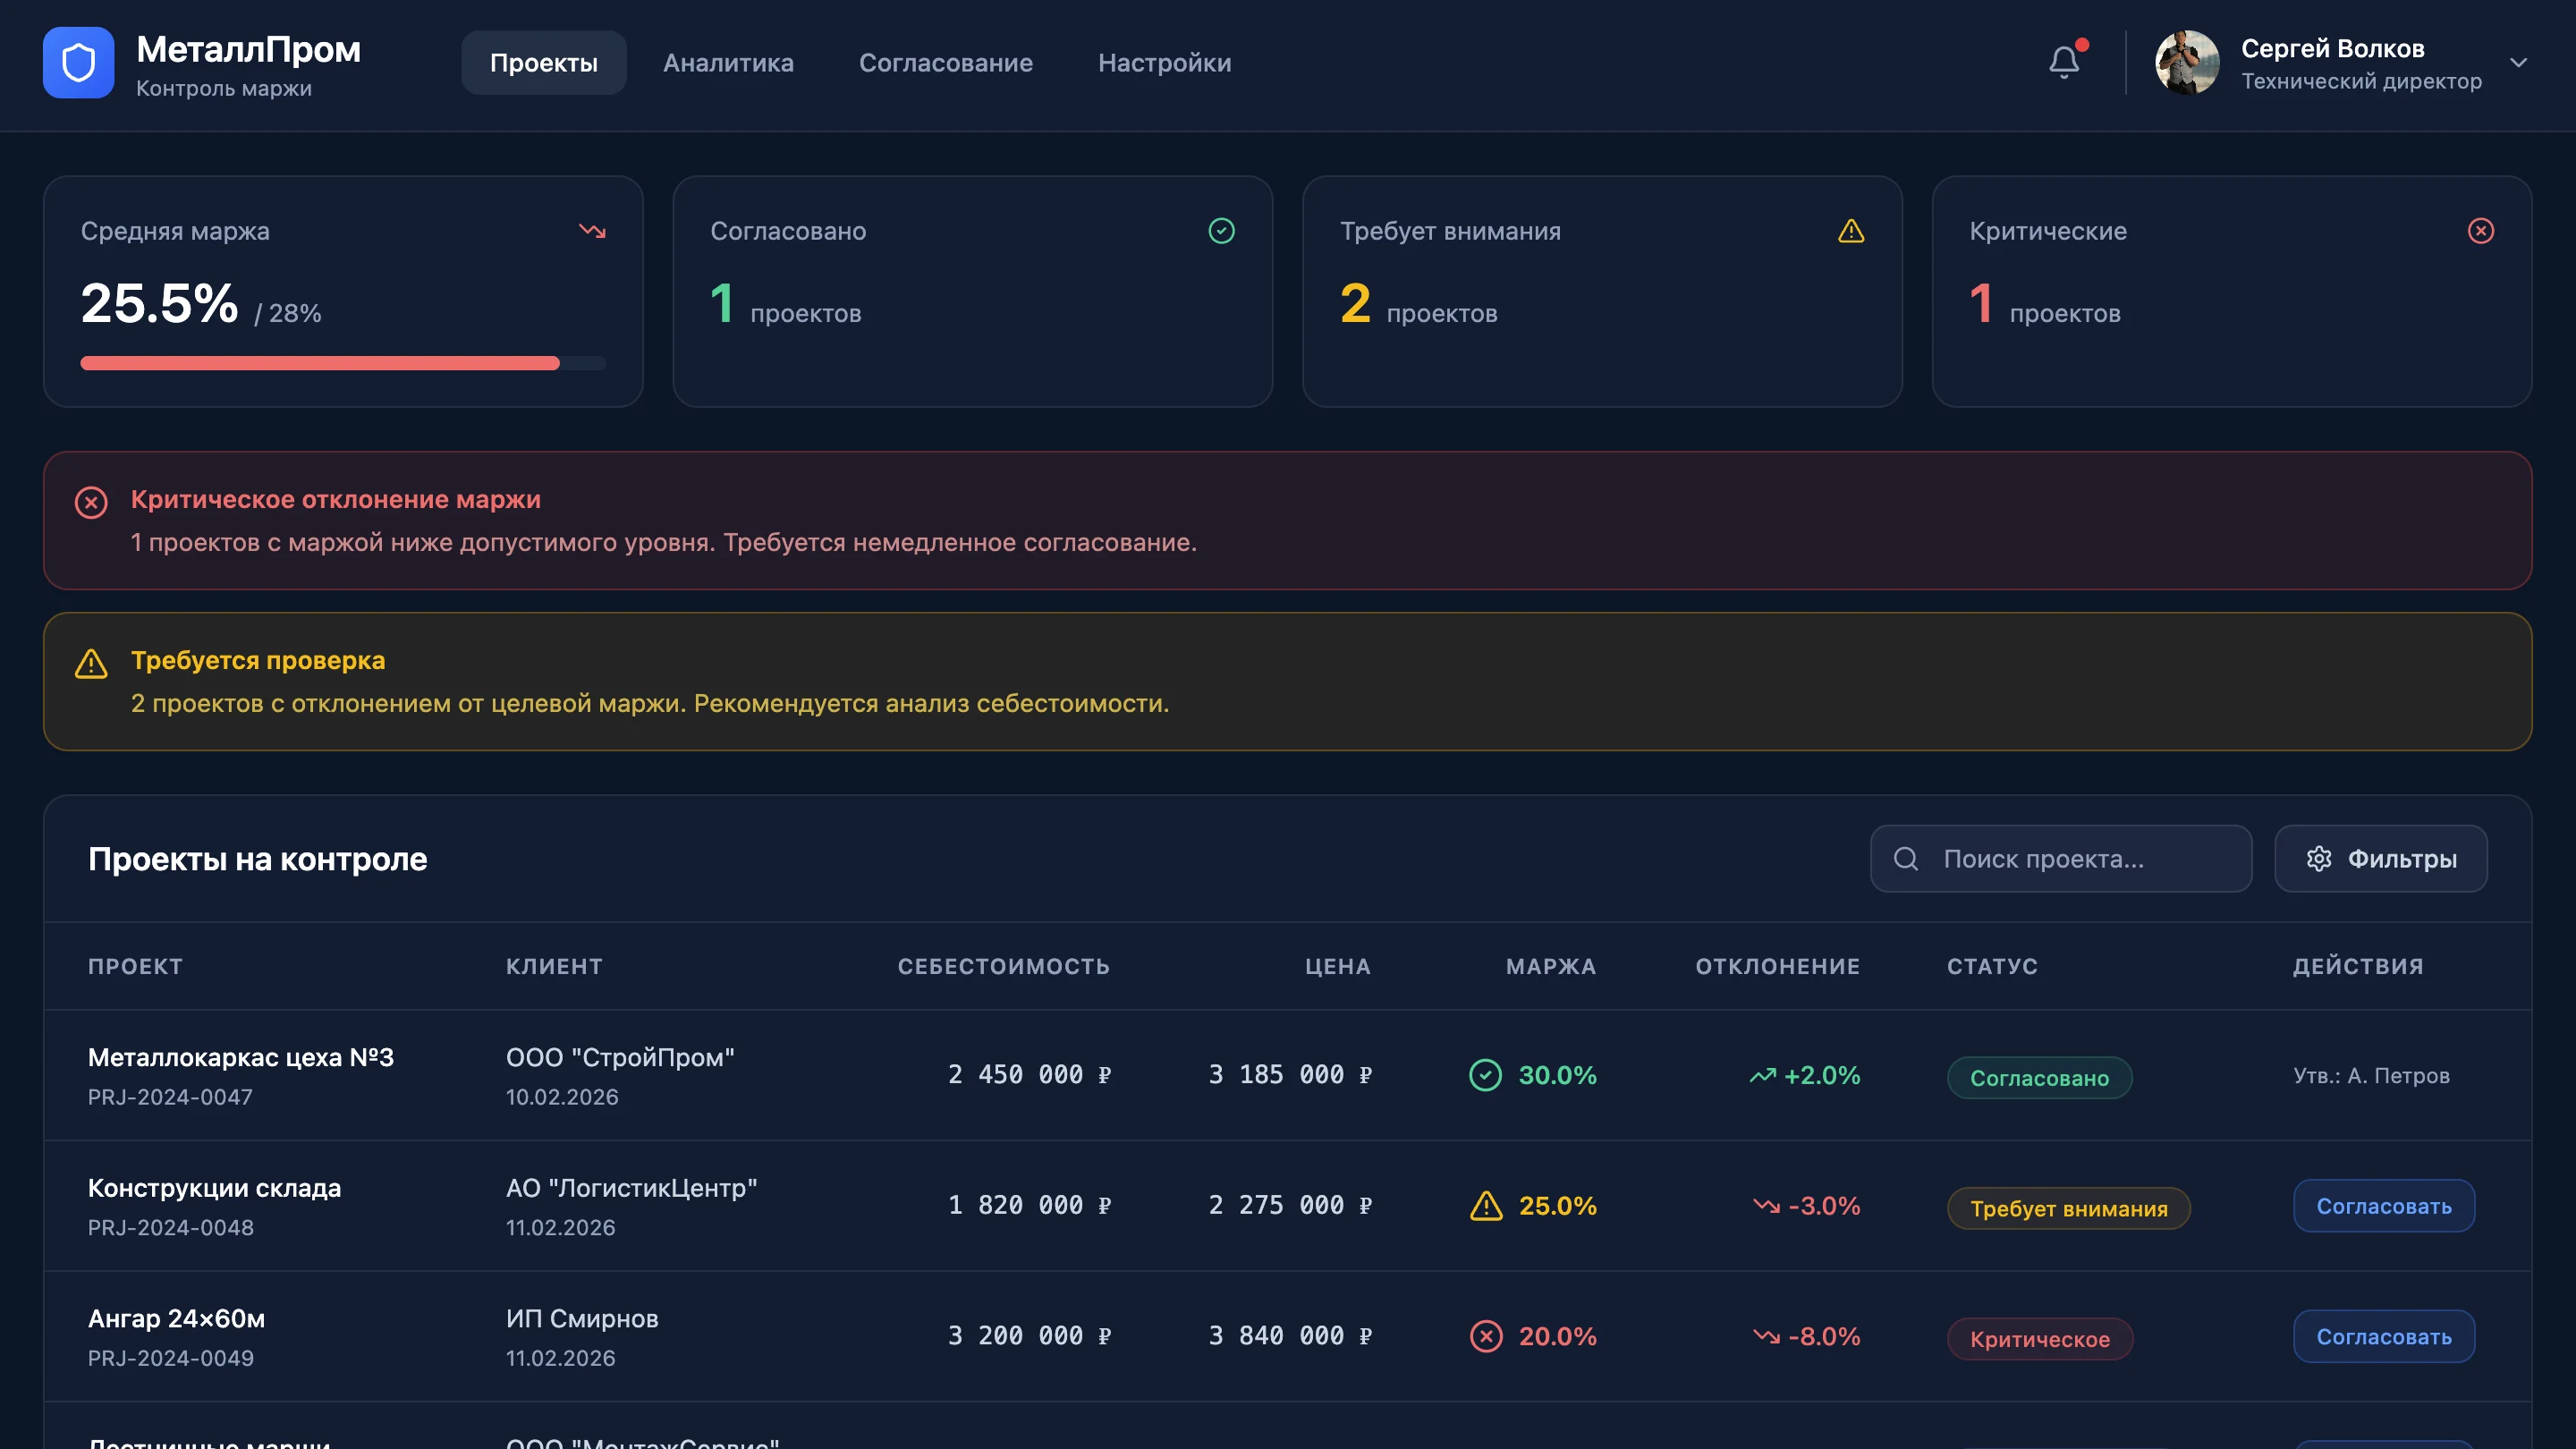Go to the Настройки tab
Image resolution: width=2576 pixels, height=1449 pixels.
pos(1164,62)
